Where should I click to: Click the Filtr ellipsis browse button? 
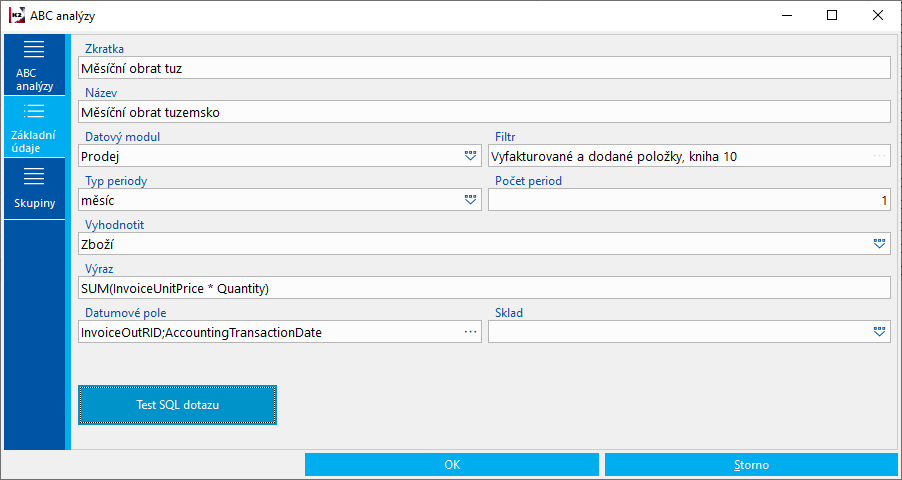click(879, 156)
